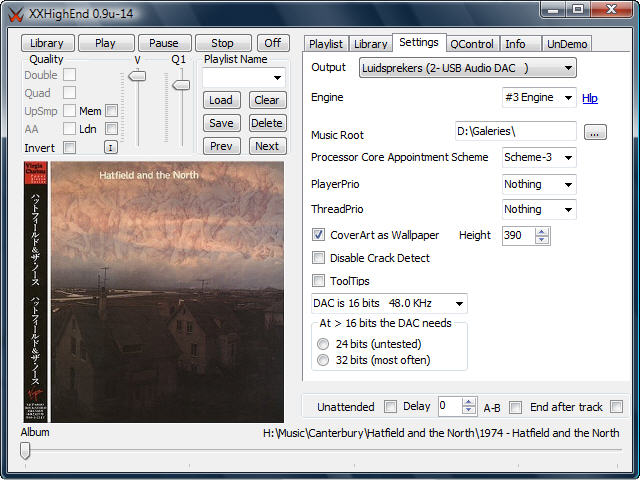The image size is (640, 480).
Task: Select the Settings tab
Action: click(419, 42)
